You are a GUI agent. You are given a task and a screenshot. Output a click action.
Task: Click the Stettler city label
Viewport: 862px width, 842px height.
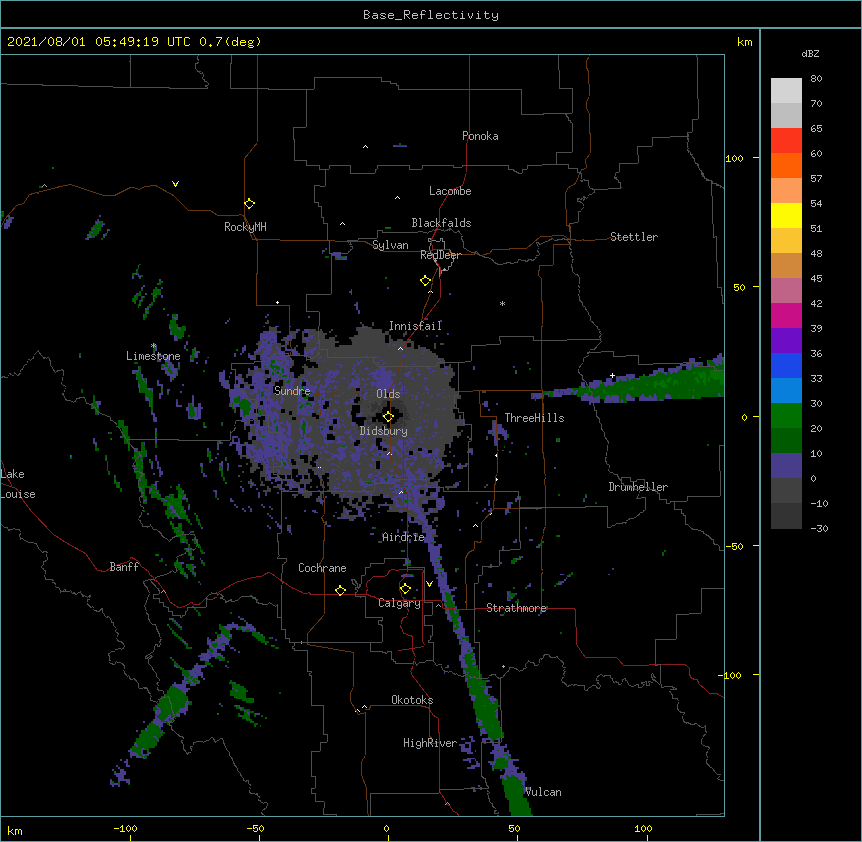[634, 237]
